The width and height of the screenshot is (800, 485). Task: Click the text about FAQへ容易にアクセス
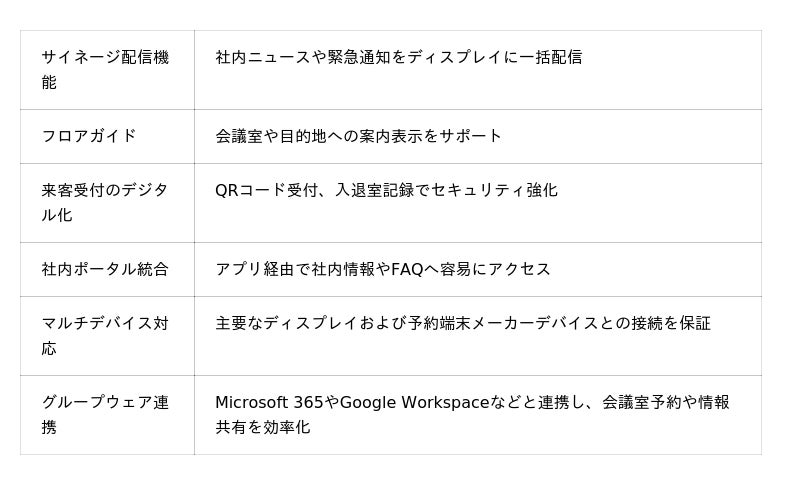tap(383, 269)
